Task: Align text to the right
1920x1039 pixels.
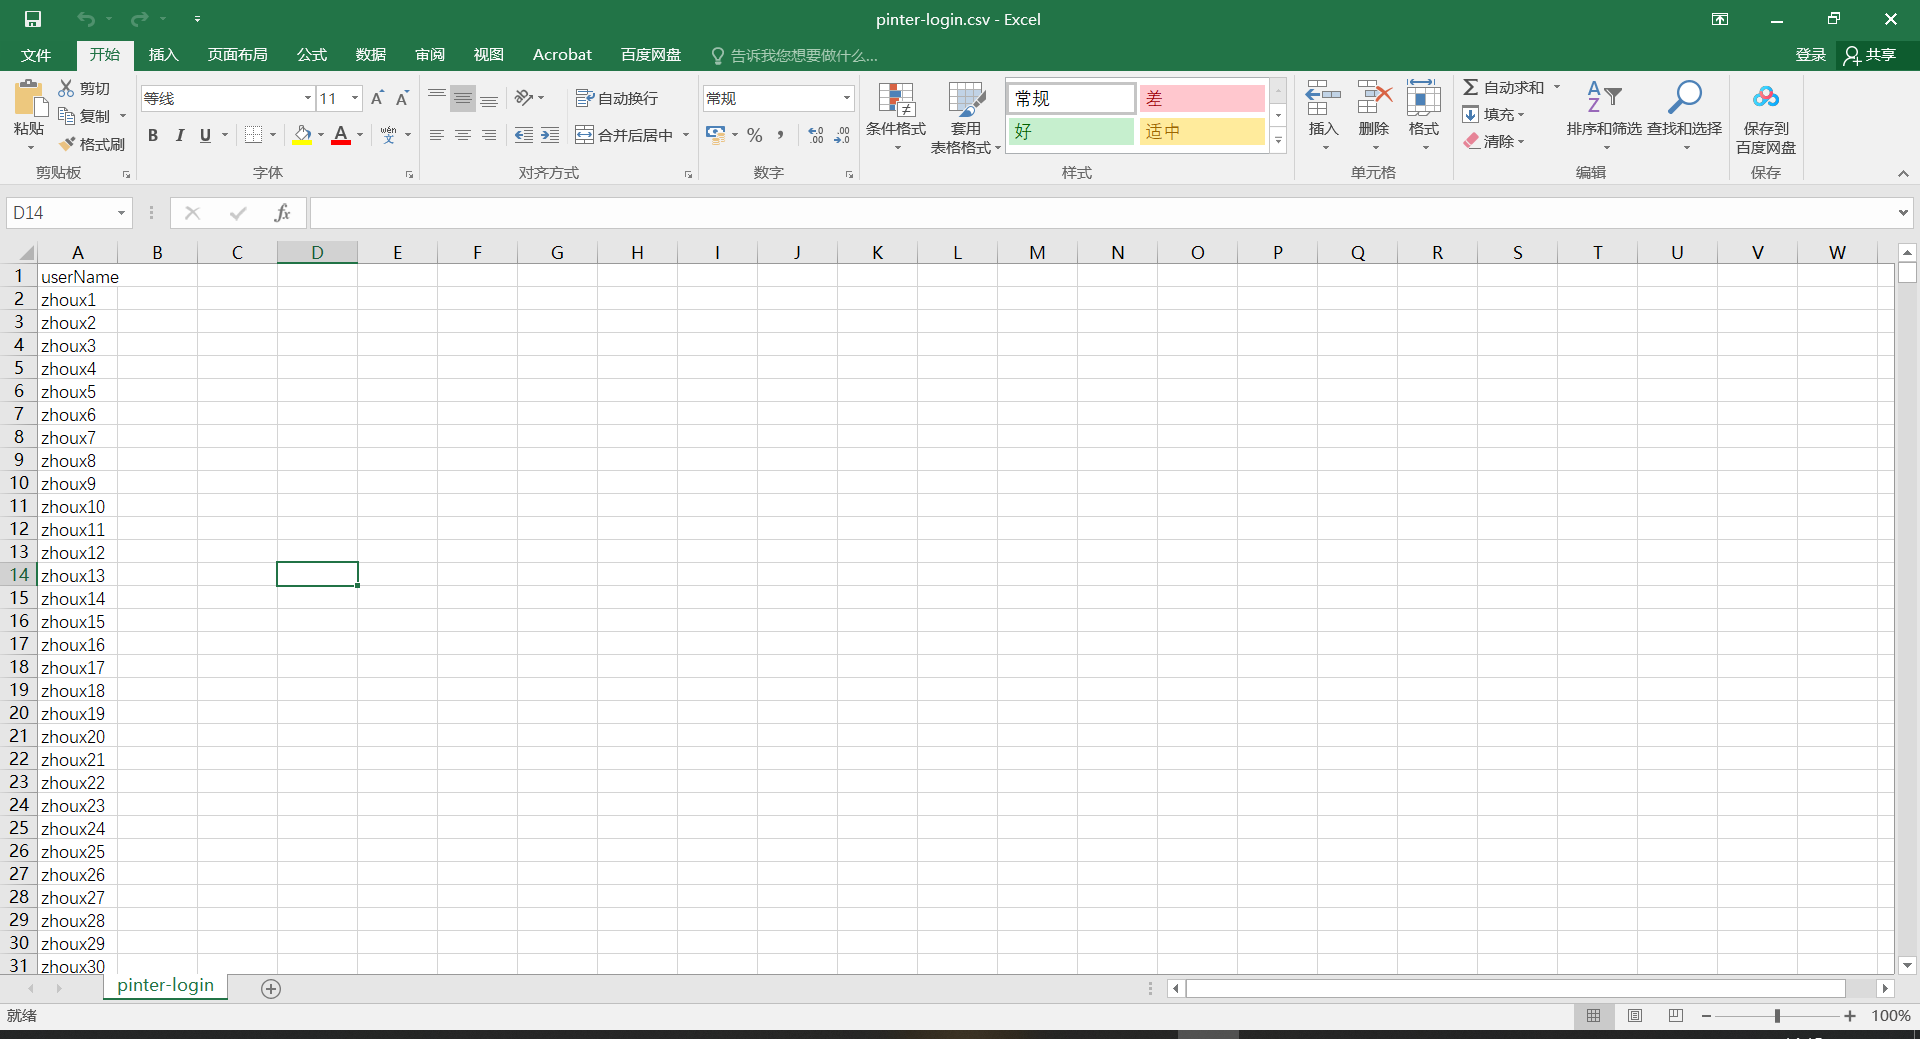Action: pos(489,135)
